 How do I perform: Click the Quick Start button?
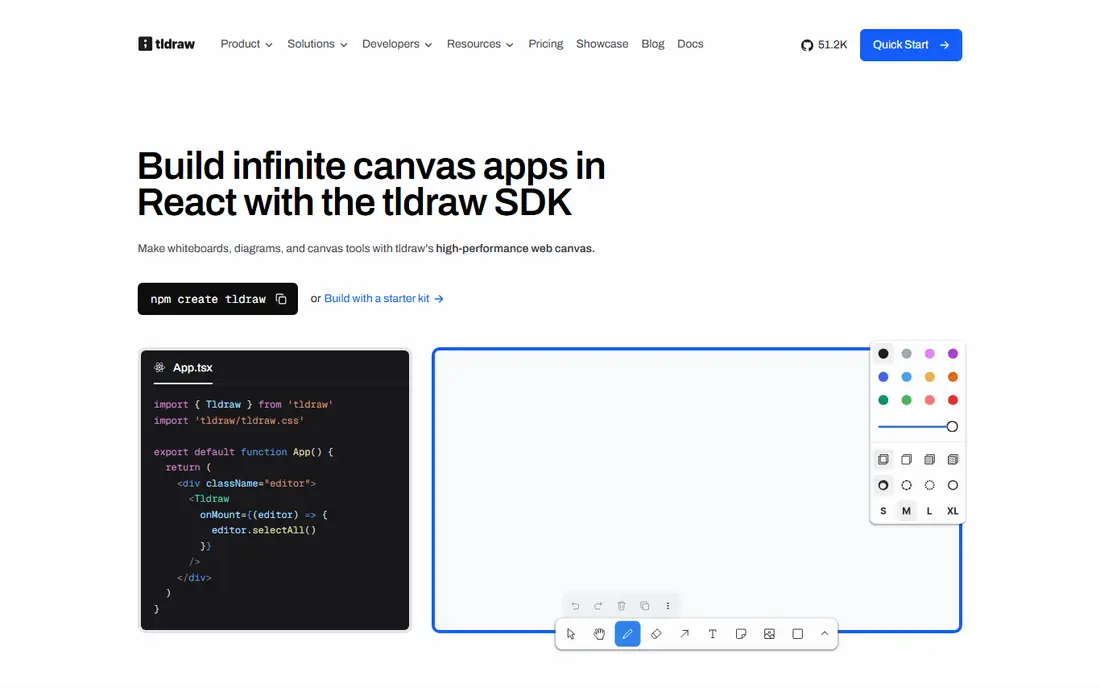911,45
